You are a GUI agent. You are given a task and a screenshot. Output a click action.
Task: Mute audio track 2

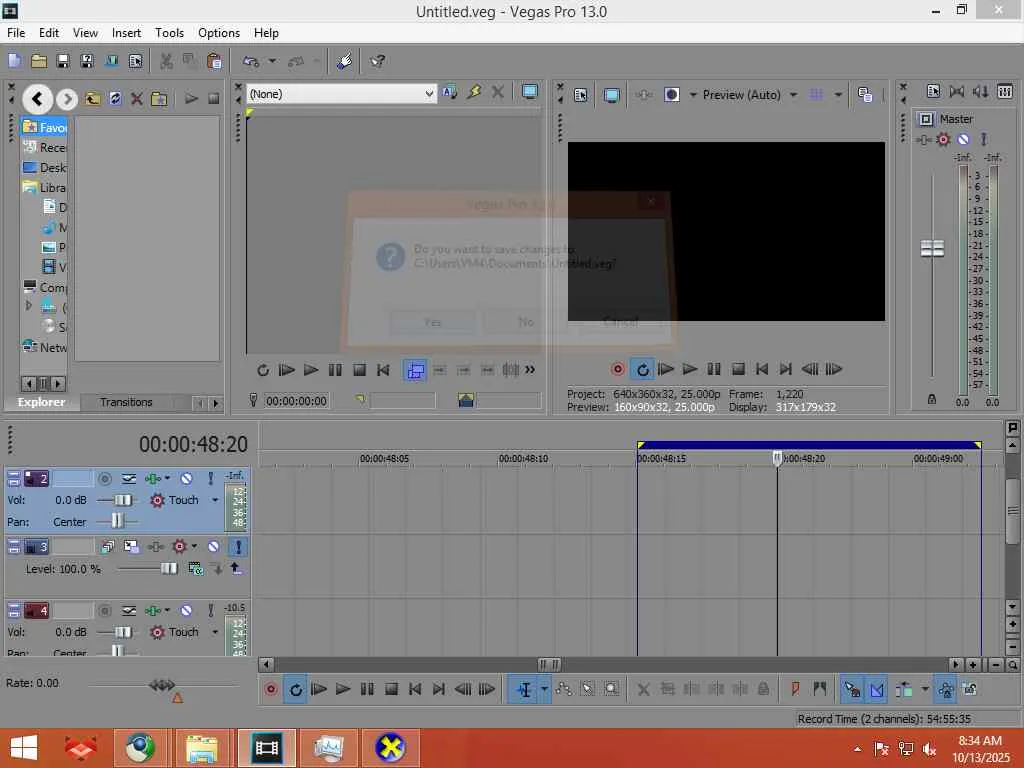[186, 479]
